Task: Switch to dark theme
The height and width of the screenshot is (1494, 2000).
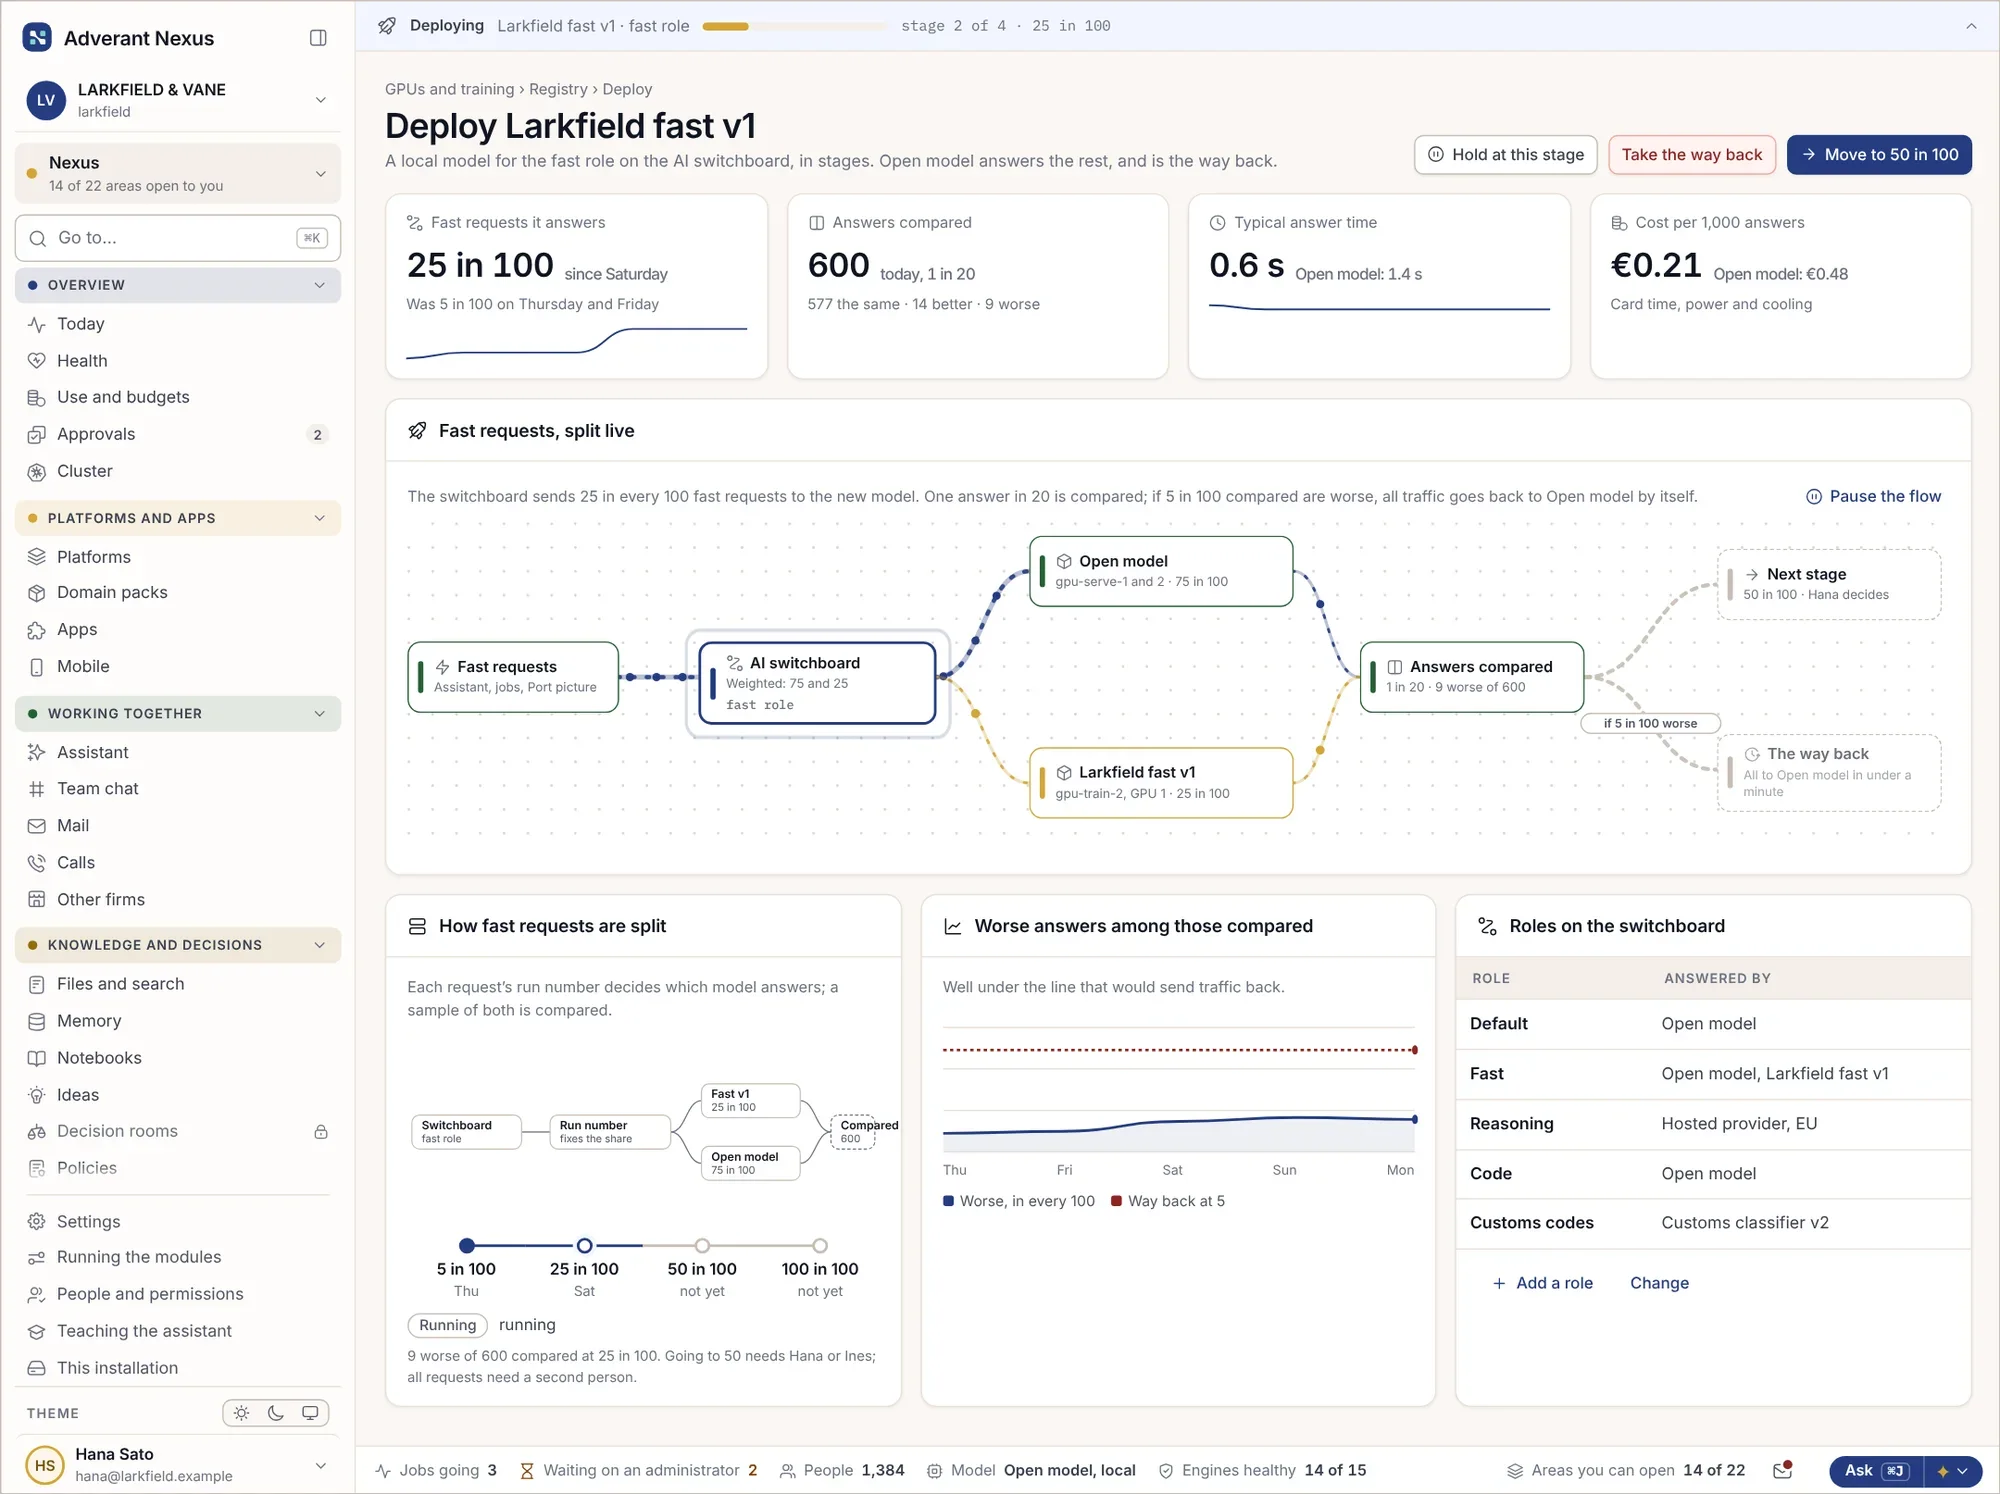Action: coord(276,1413)
